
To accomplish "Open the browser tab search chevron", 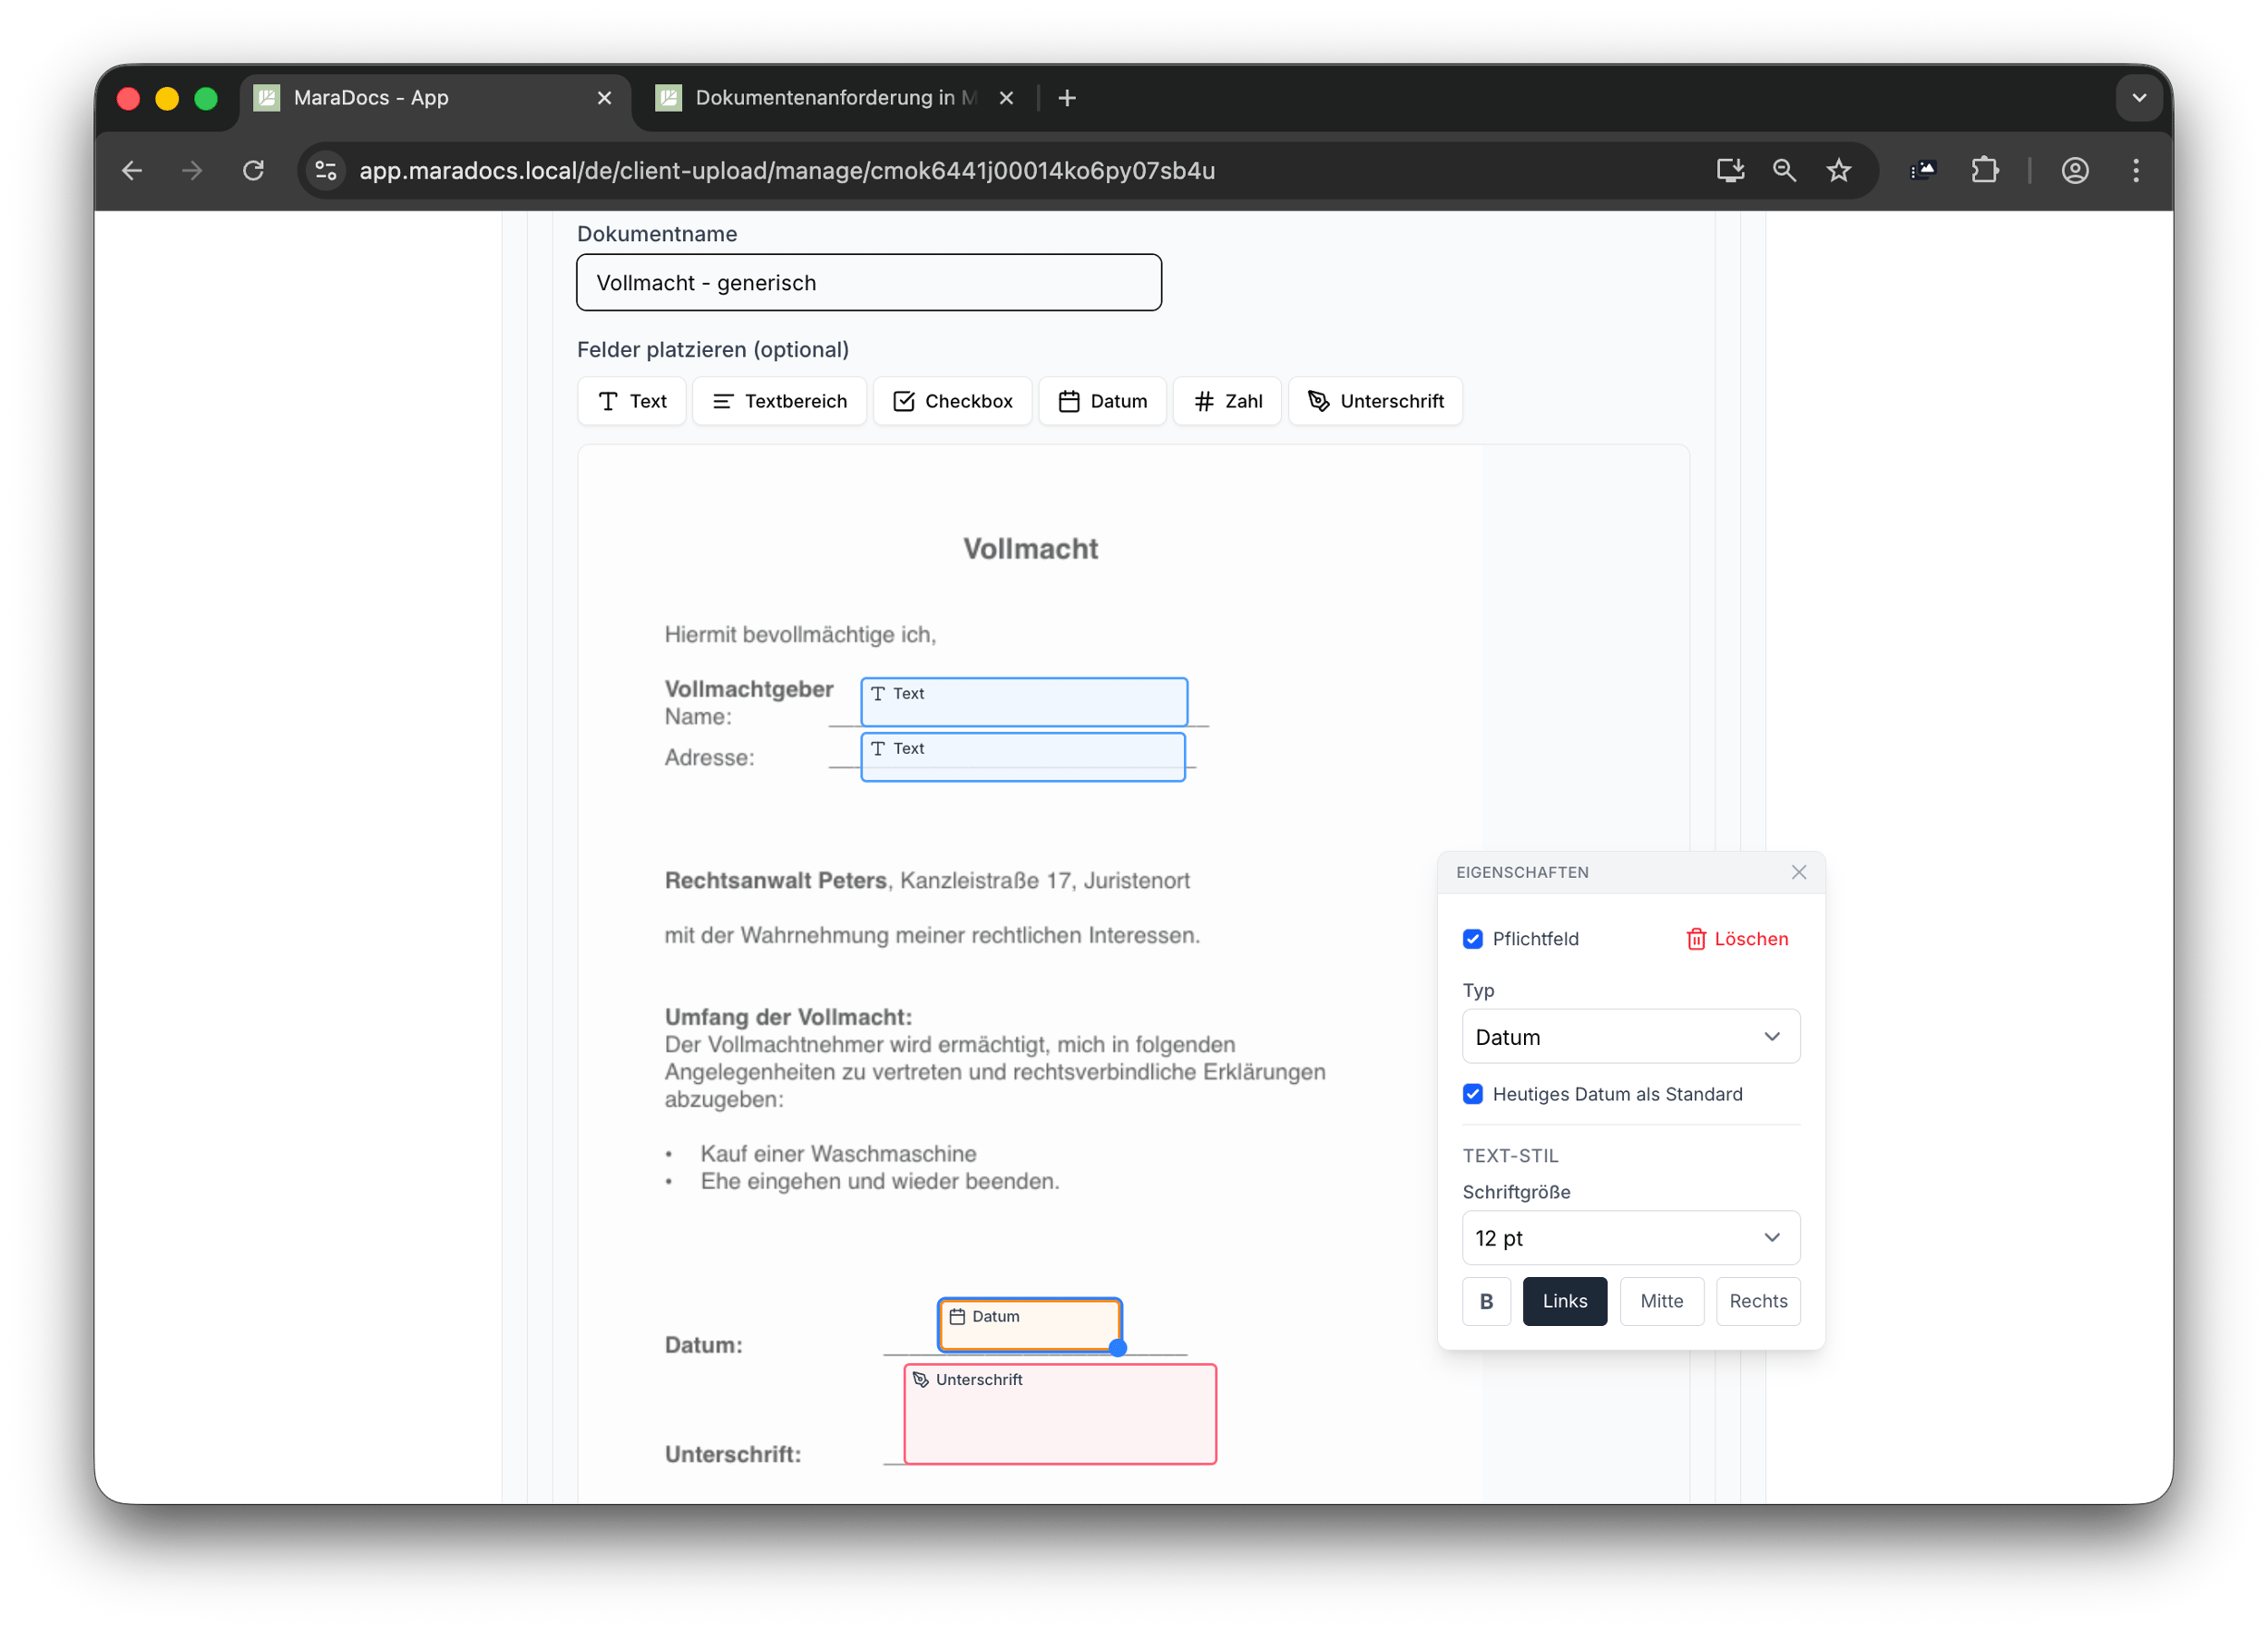I will click(x=2139, y=98).
